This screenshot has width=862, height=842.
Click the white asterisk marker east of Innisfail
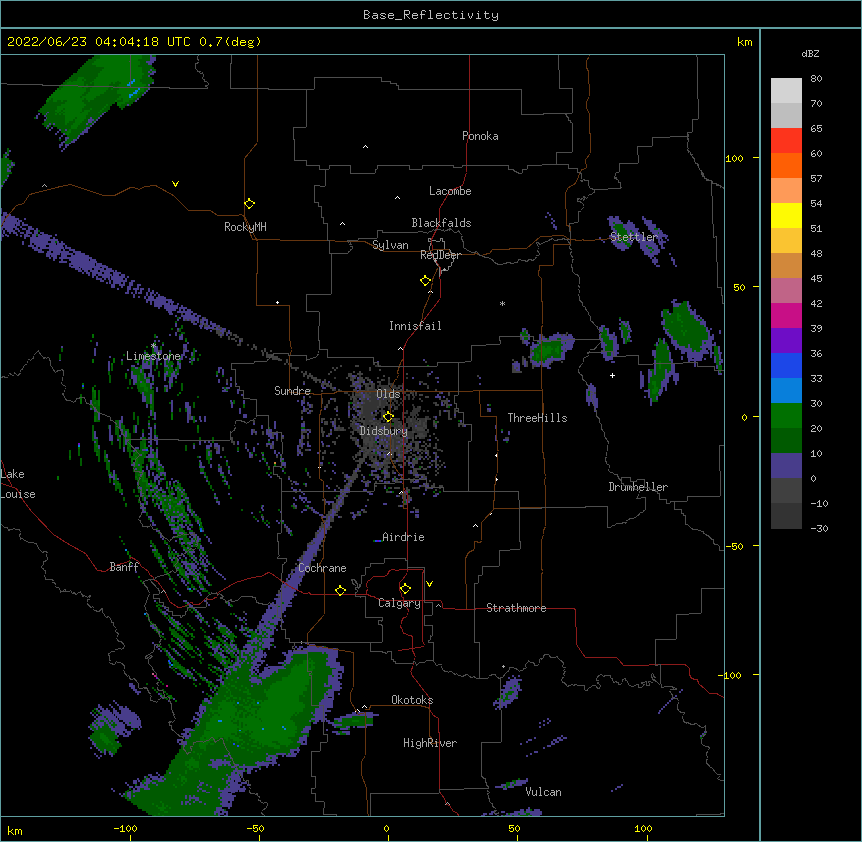pos(502,303)
